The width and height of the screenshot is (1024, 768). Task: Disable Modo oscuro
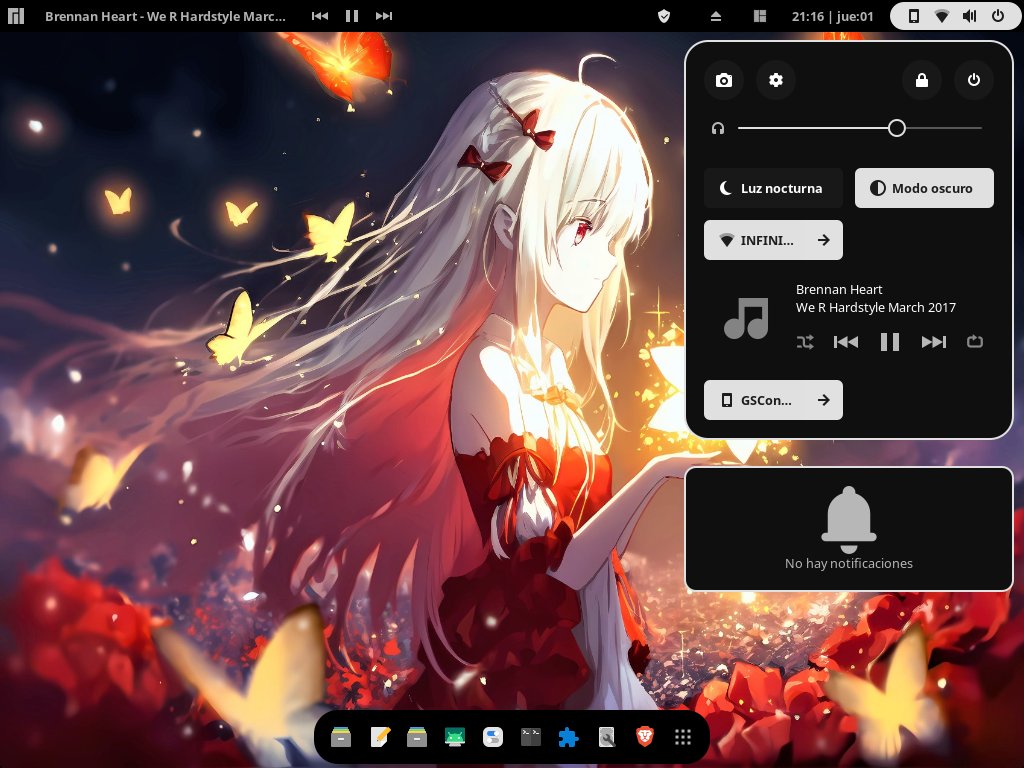924,188
